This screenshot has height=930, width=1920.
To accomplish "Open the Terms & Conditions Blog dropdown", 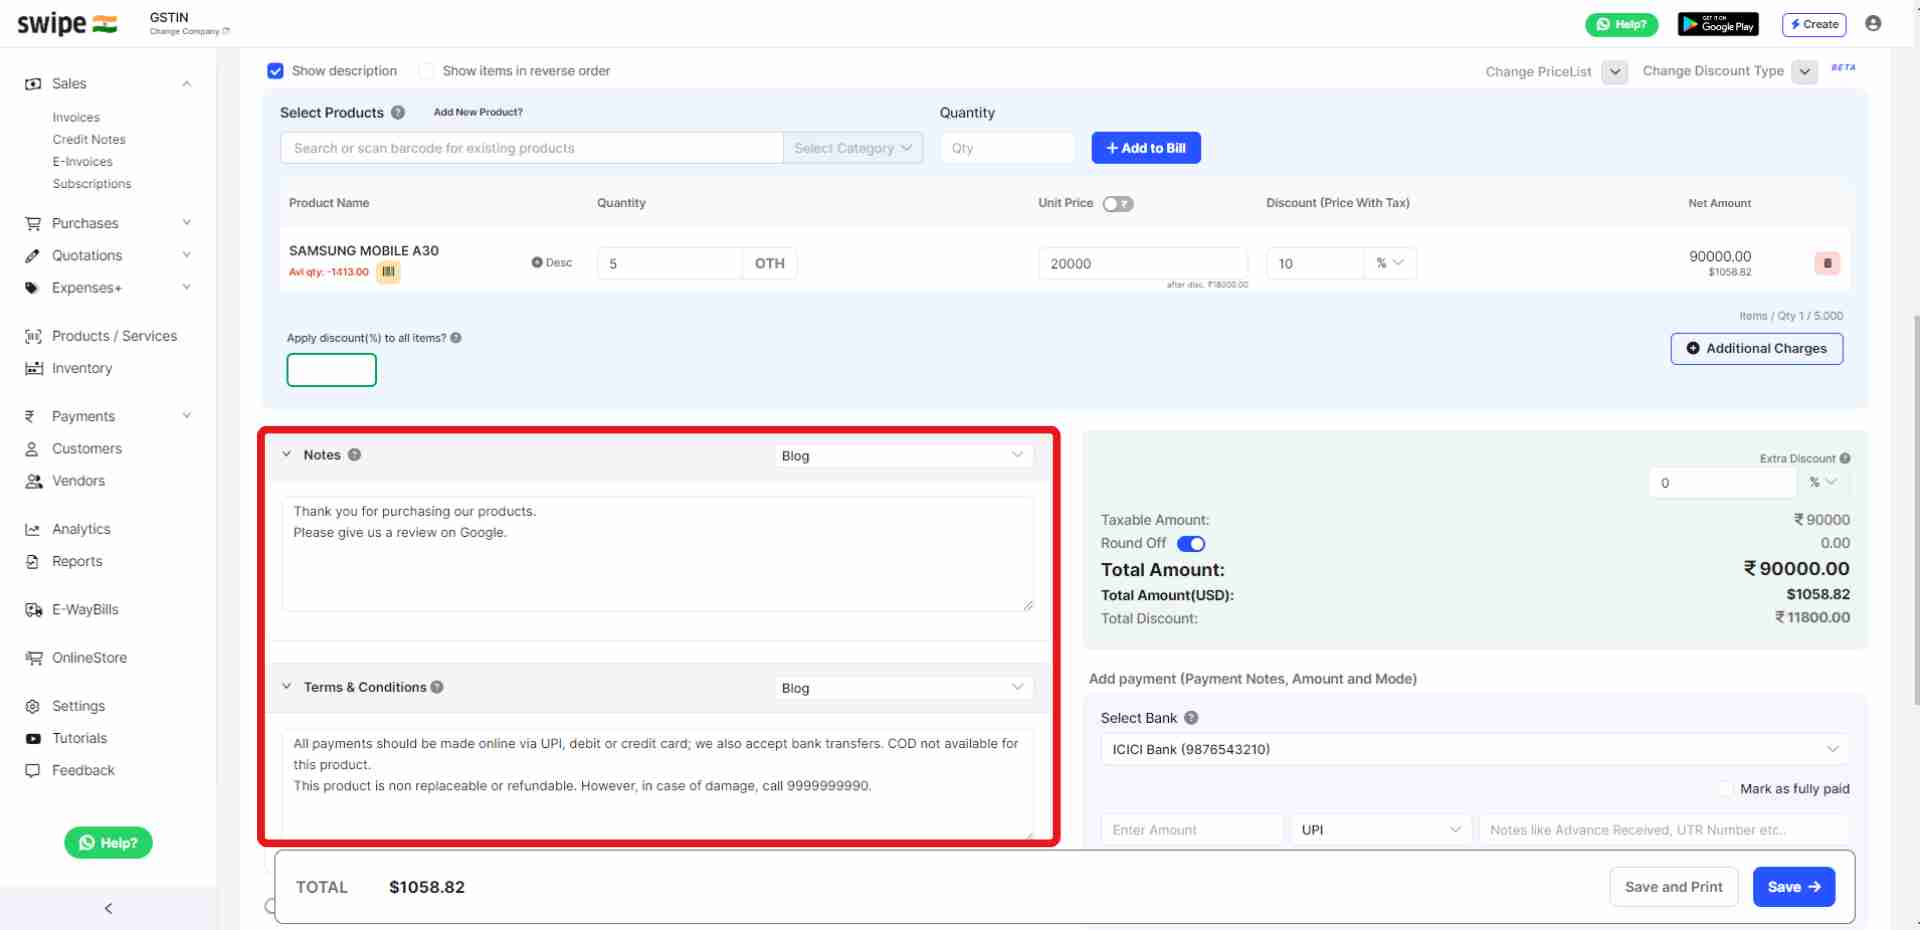I will [903, 688].
